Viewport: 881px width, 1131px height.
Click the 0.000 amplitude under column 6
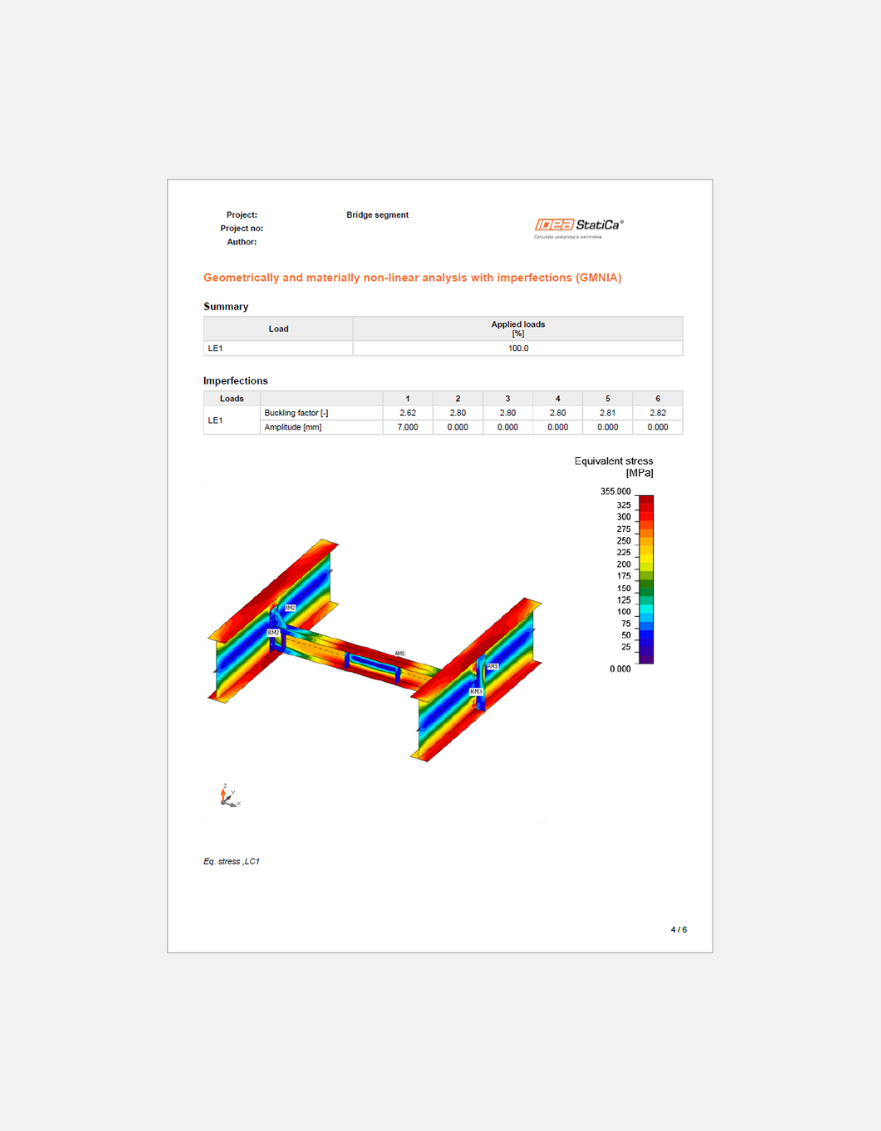[x=658, y=427]
